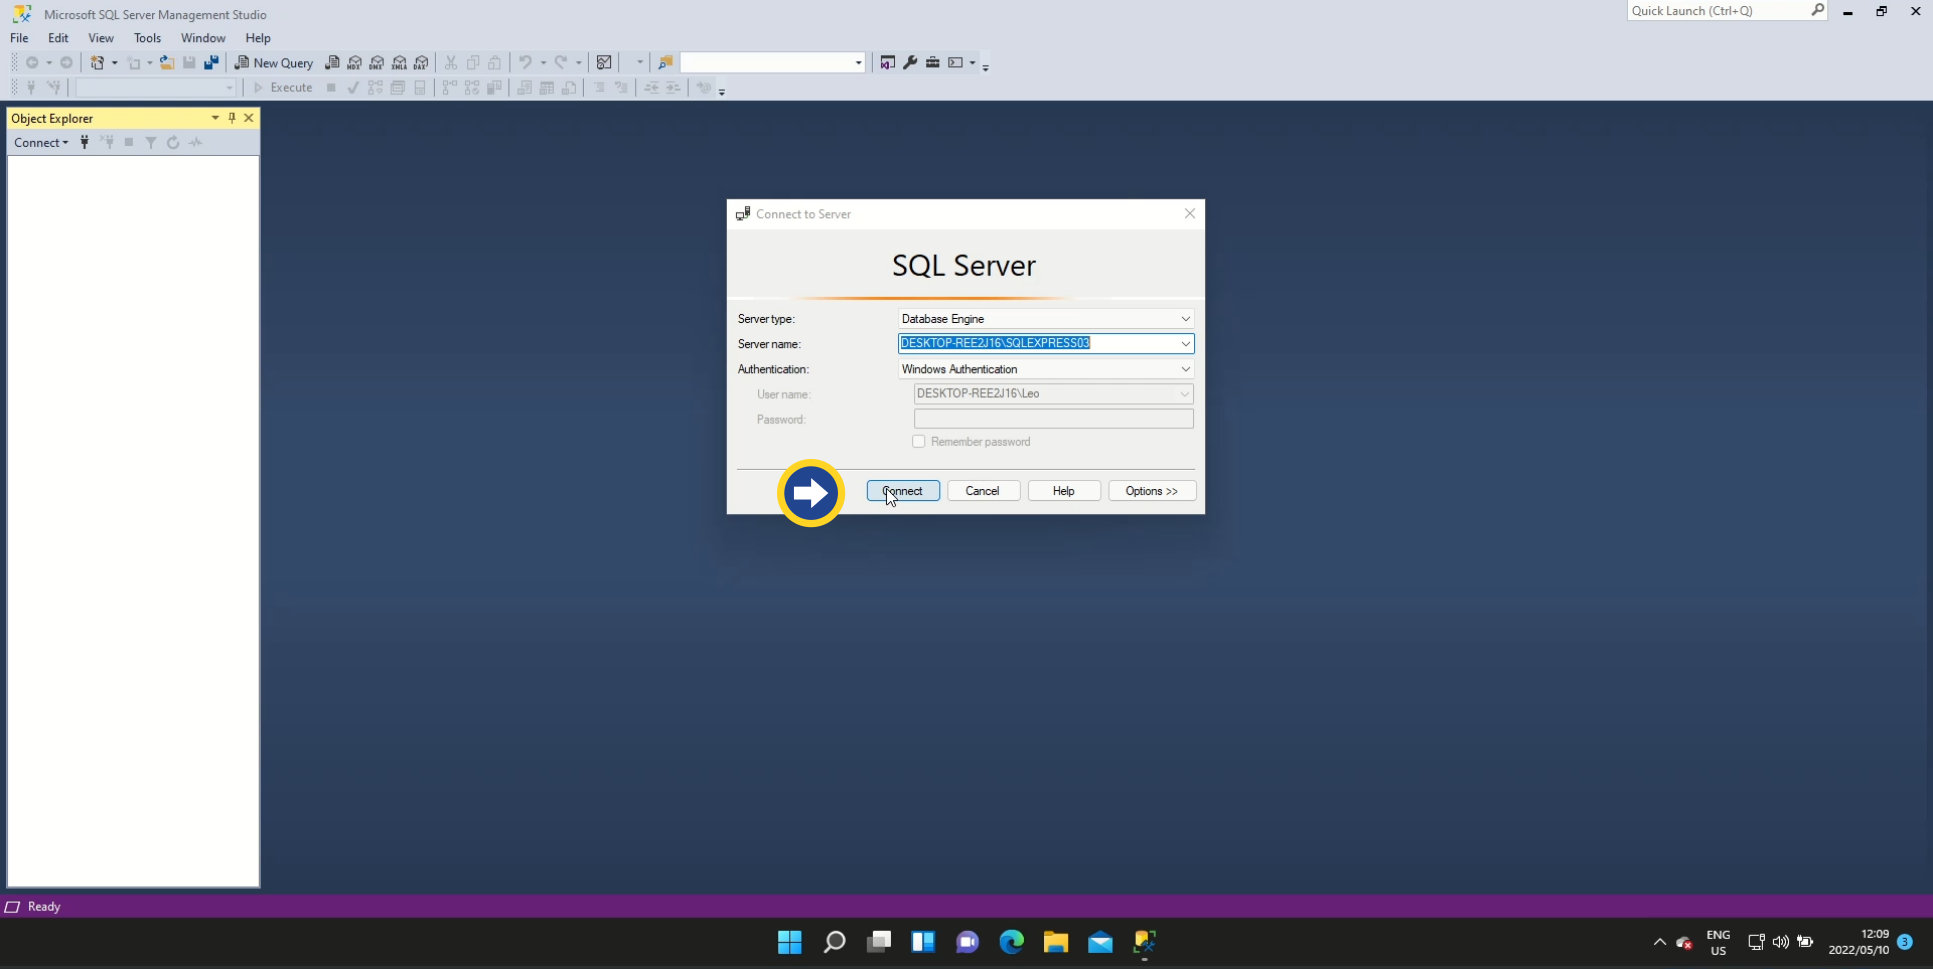The width and height of the screenshot is (1933, 969).
Task: Click the Stop icon in Object Explorer
Action: pyautogui.click(x=129, y=142)
